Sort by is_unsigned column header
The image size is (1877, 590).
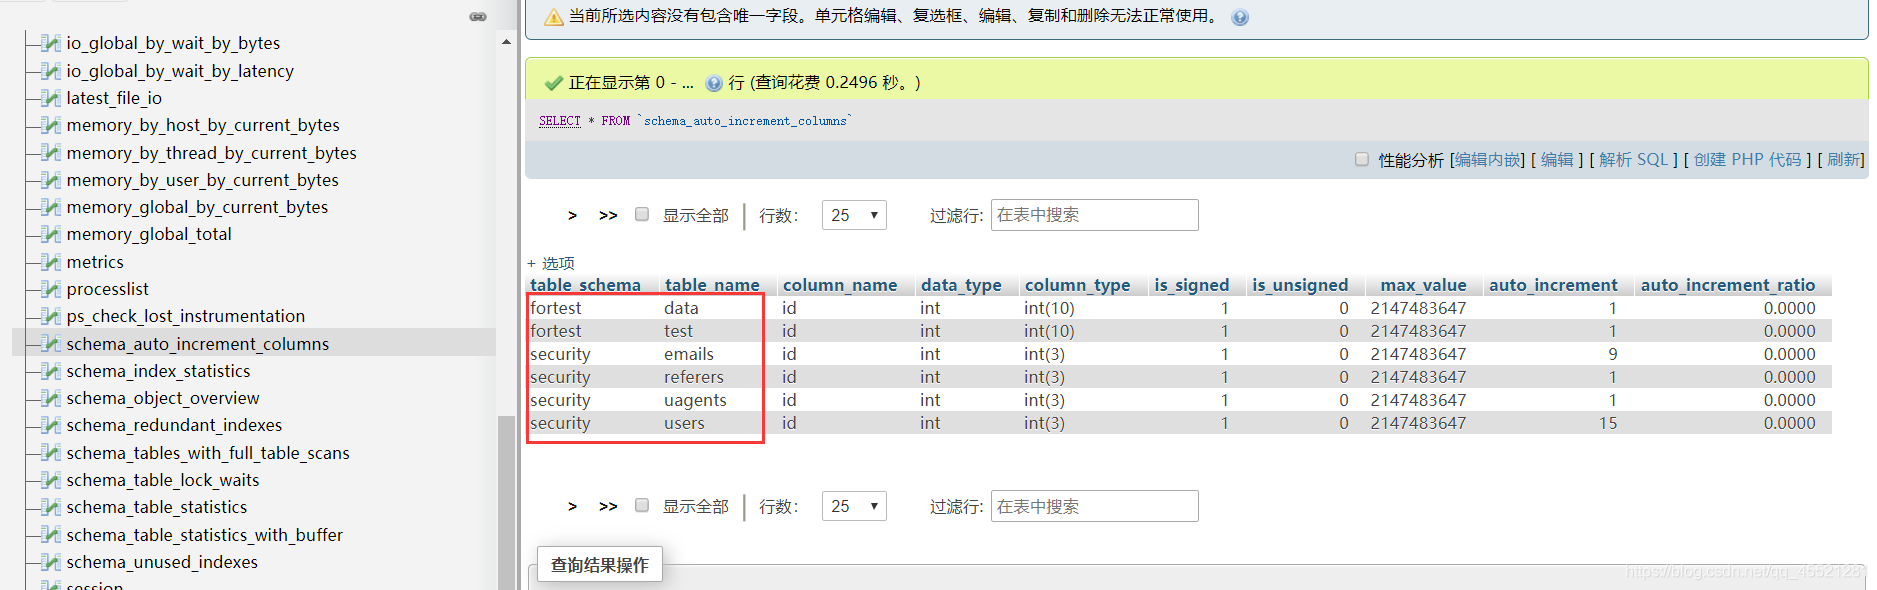1300,285
